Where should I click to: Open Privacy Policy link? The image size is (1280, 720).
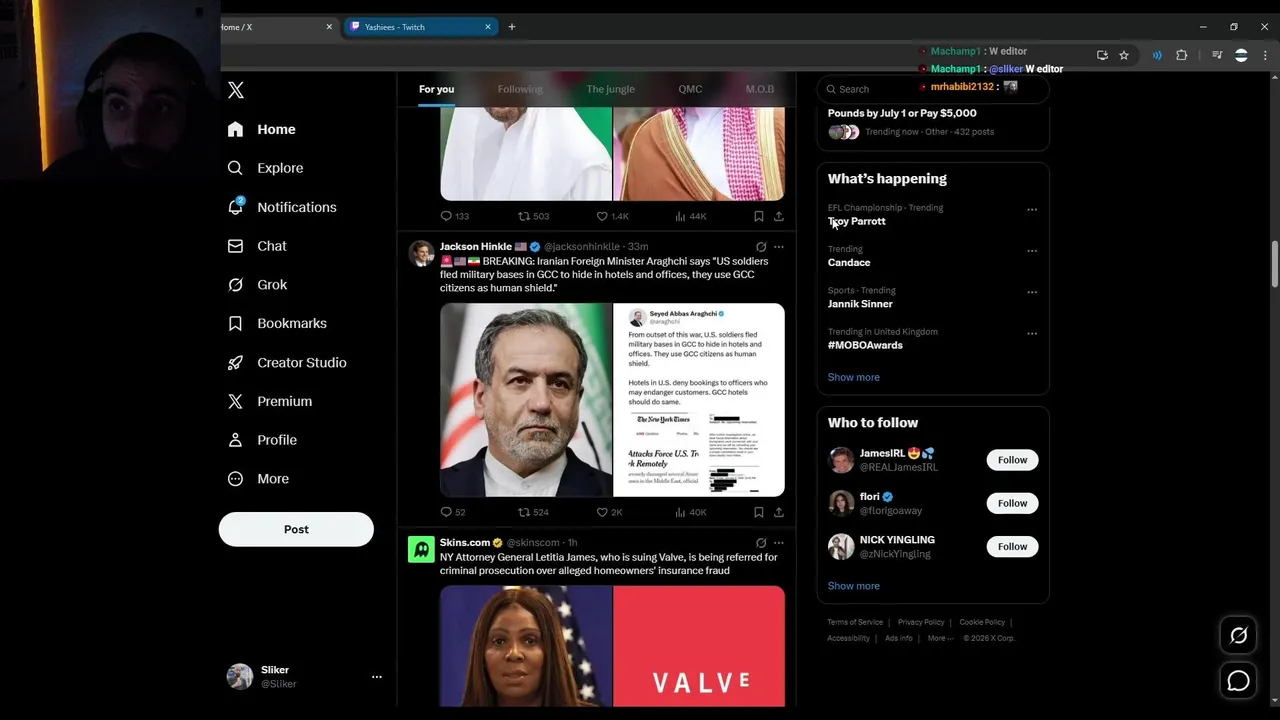tap(921, 622)
